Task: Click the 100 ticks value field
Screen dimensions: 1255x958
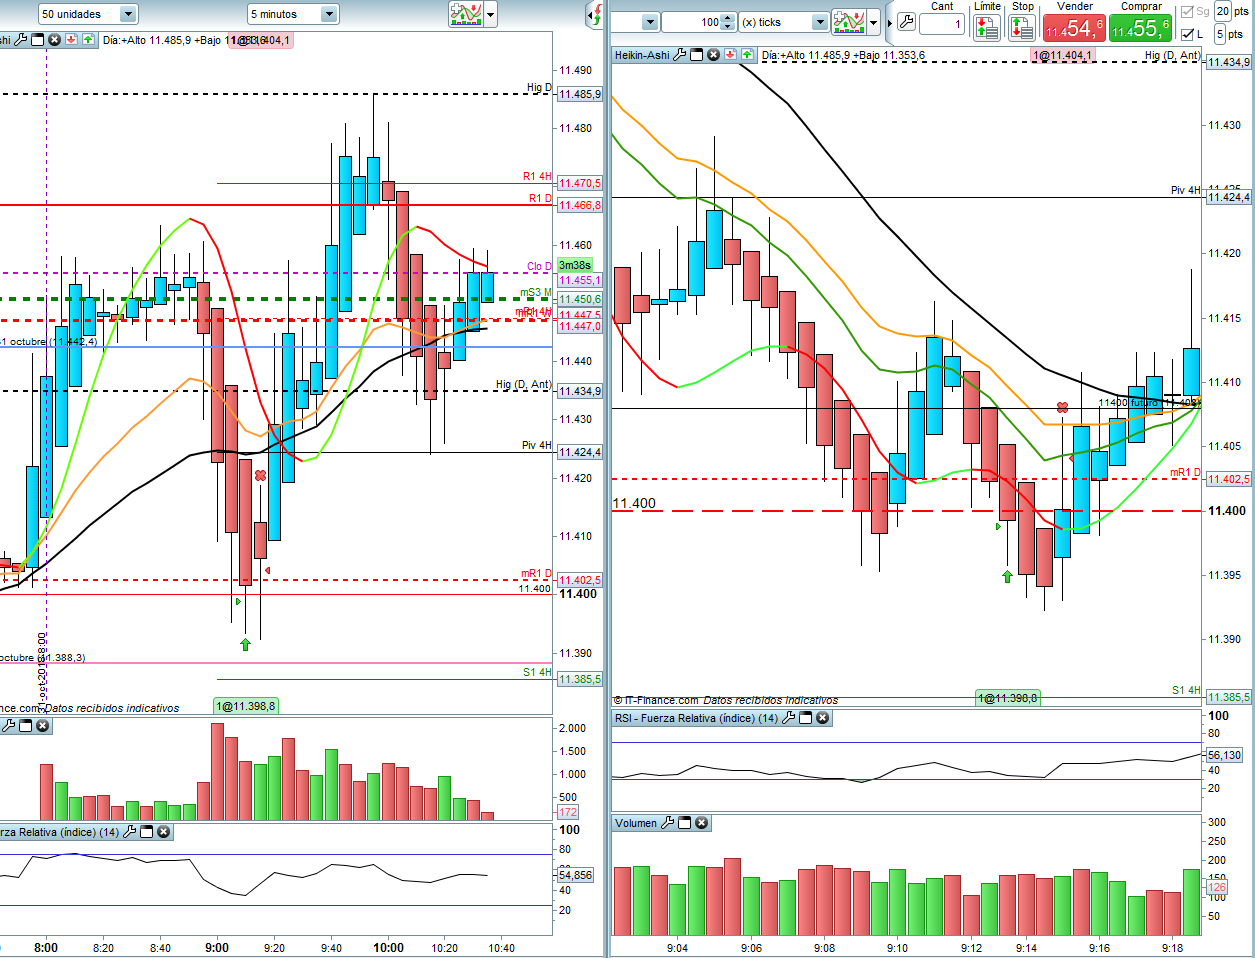Action: [692, 22]
